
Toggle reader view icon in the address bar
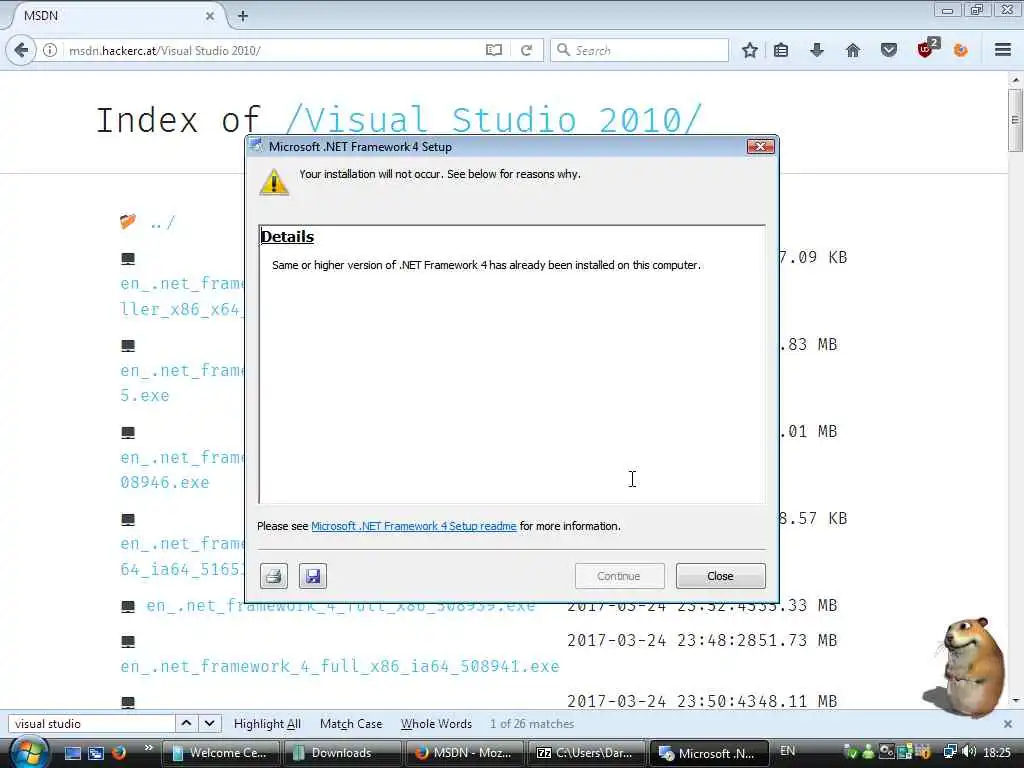[x=494, y=50]
